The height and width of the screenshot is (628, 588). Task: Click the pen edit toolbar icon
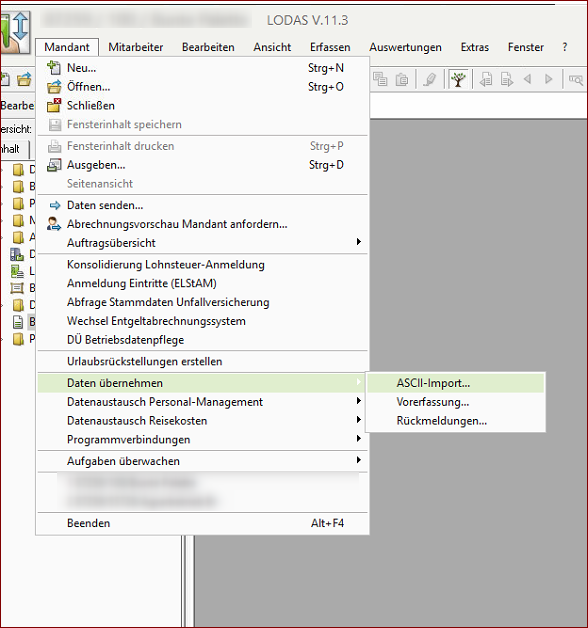[430, 79]
